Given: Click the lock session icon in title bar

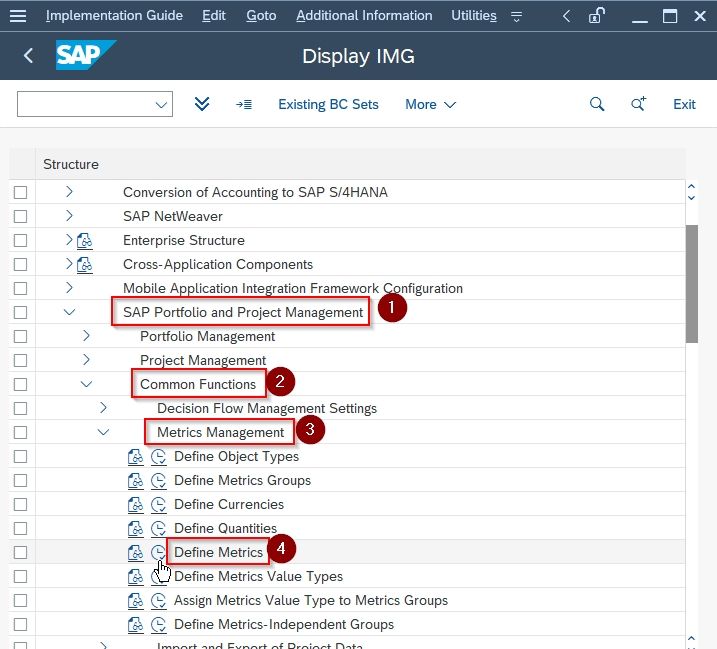Looking at the screenshot, I should (x=596, y=16).
